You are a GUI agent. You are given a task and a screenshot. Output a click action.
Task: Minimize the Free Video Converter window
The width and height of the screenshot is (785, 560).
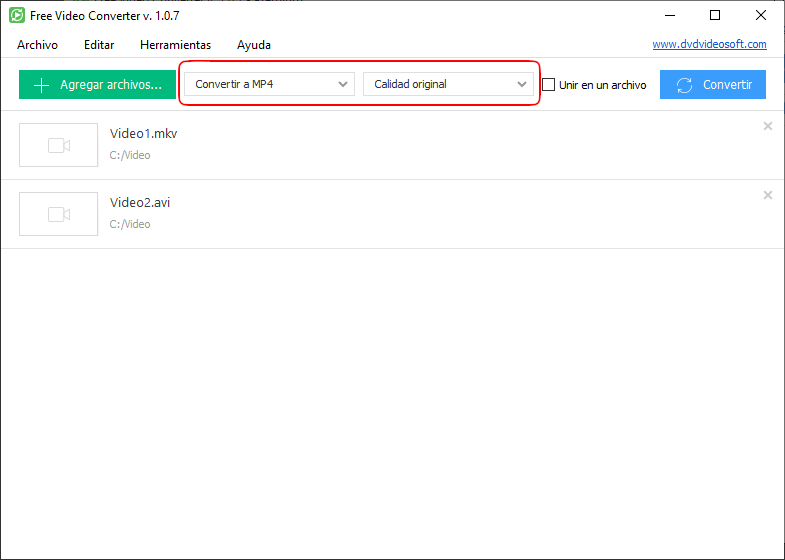(x=670, y=16)
